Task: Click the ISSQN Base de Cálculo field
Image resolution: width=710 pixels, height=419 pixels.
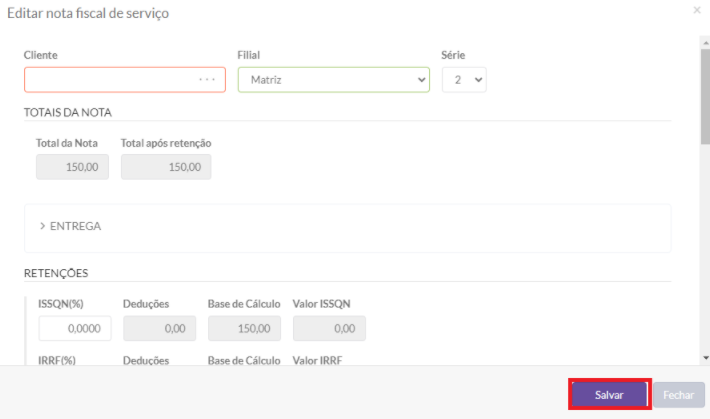Action: point(245,328)
